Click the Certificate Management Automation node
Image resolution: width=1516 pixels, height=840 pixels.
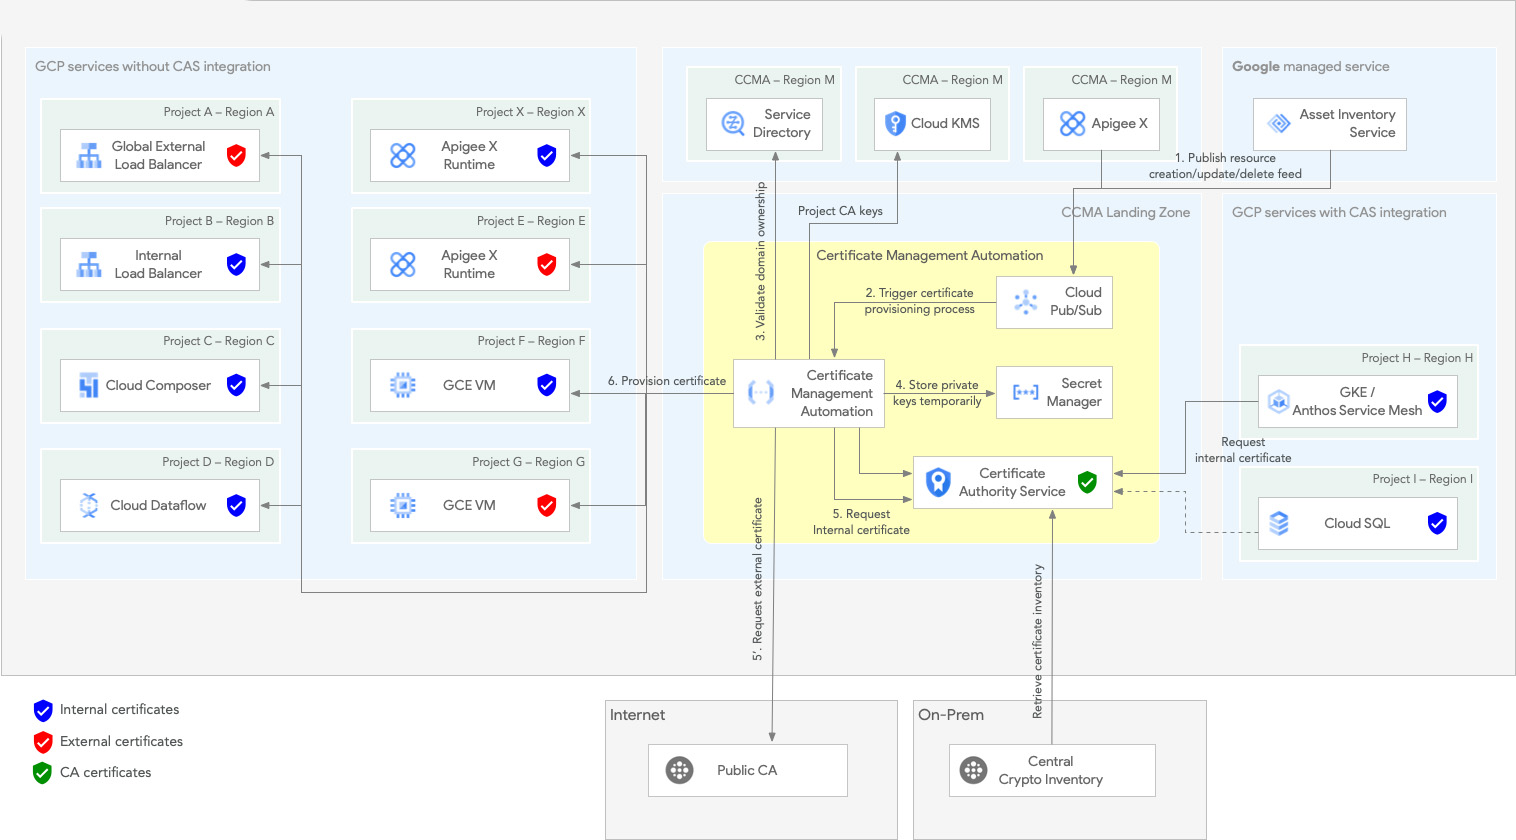coord(808,393)
